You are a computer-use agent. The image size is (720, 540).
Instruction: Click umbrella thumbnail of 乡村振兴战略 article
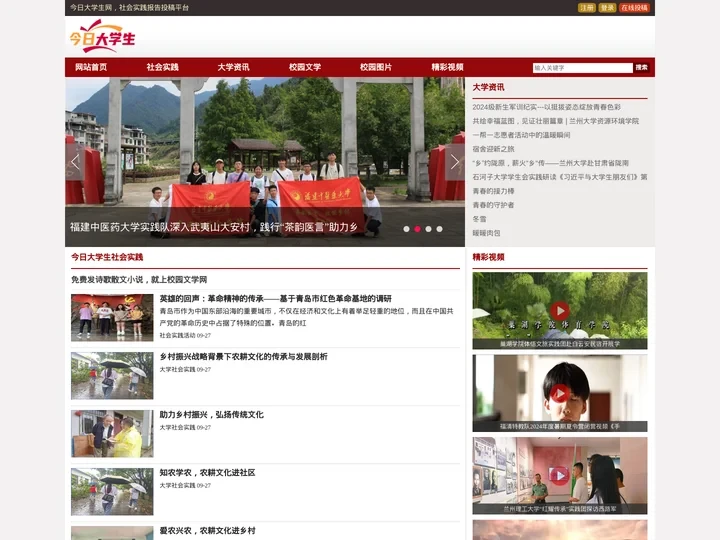[112, 376]
